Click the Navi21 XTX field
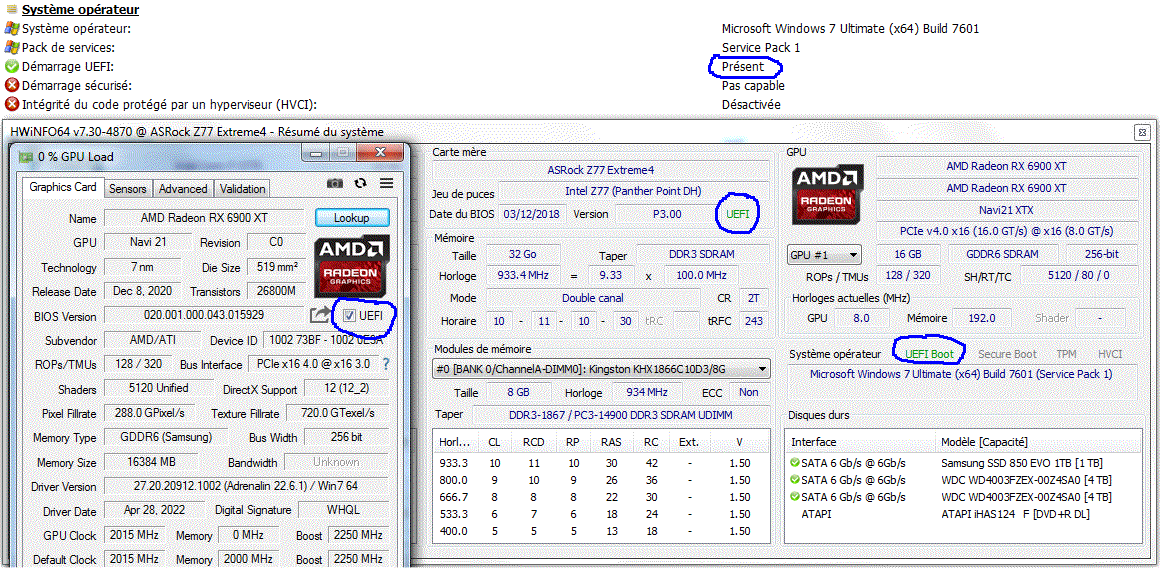 (1006, 209)
